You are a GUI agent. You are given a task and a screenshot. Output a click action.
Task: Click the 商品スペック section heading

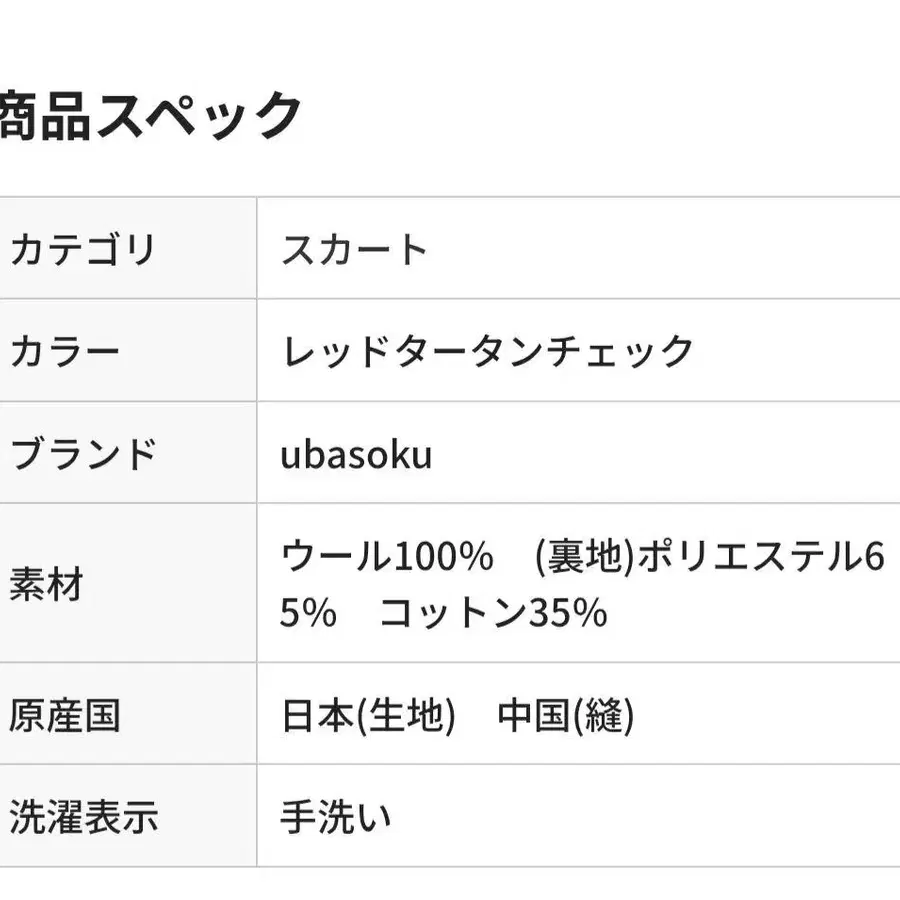tap(150, 117)
